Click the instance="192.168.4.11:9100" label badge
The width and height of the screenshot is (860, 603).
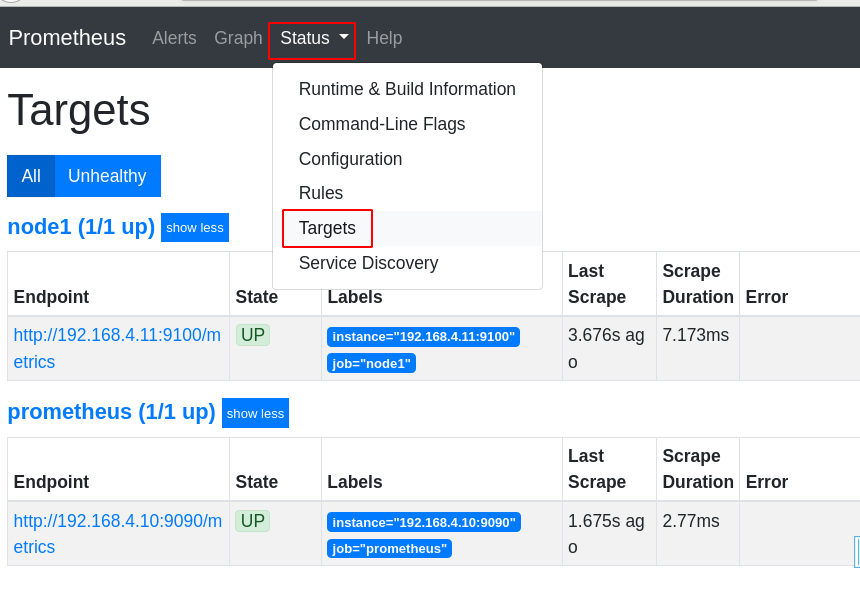click(x=423, y=337)
